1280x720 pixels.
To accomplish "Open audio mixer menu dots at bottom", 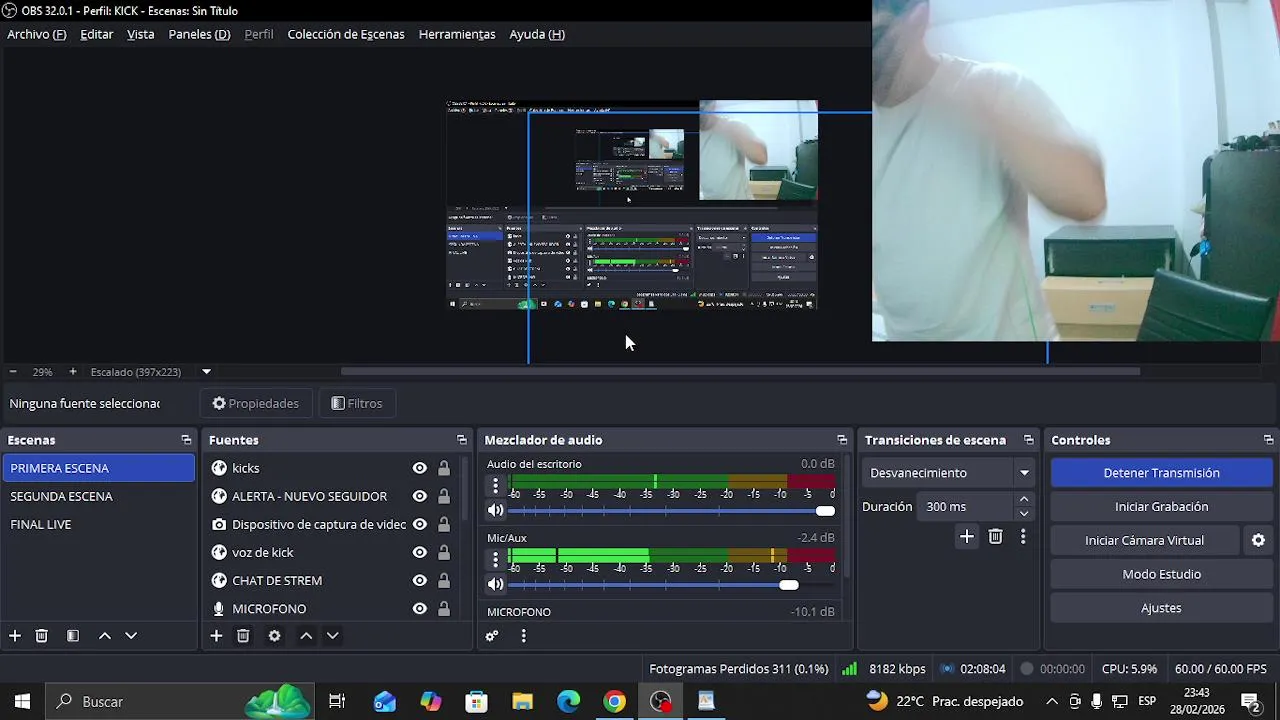I will pyautogui.click(x=523, y=636).
